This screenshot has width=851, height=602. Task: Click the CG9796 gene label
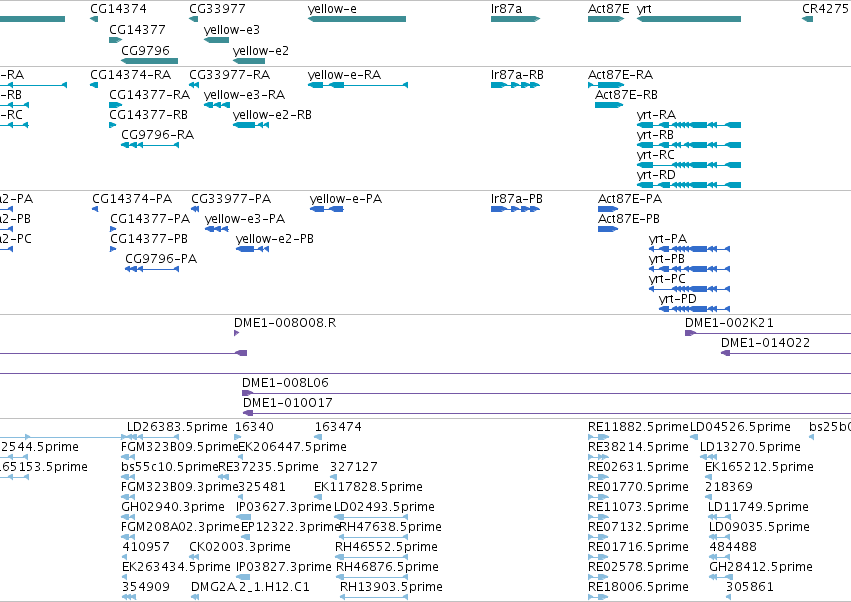click(x=145, y=50)
